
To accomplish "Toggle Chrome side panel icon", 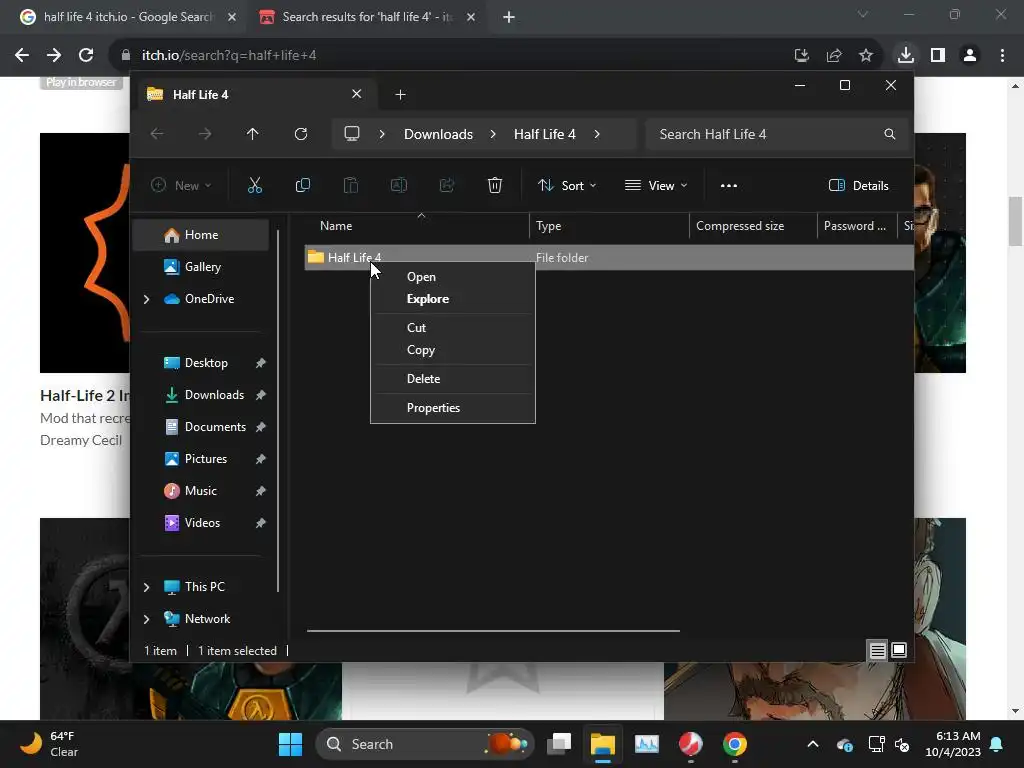I will point(938,56).
